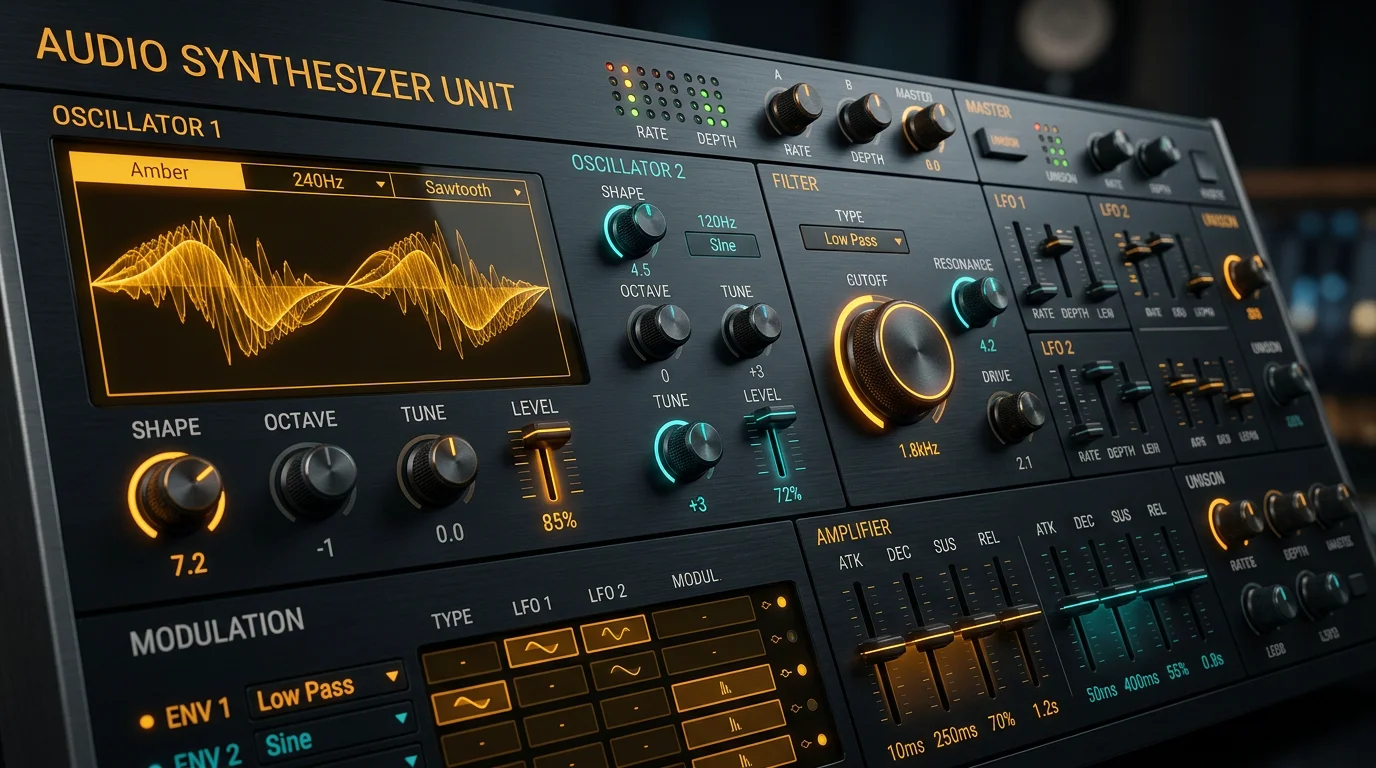Screen dimensions: 1376x768
Task: Click the orange-ringed knob in the upper right UNISON panel
Action: coord(1246,276)
